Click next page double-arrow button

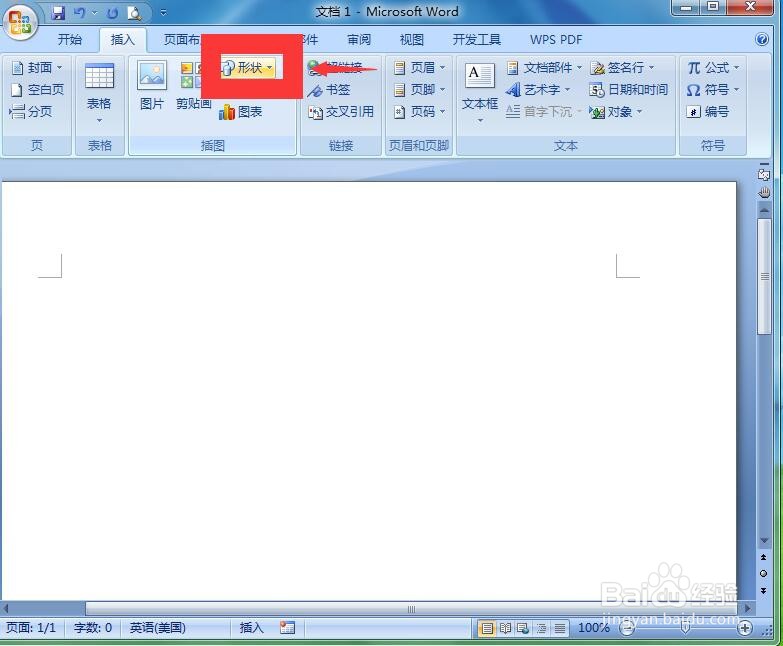coord(764,591)
